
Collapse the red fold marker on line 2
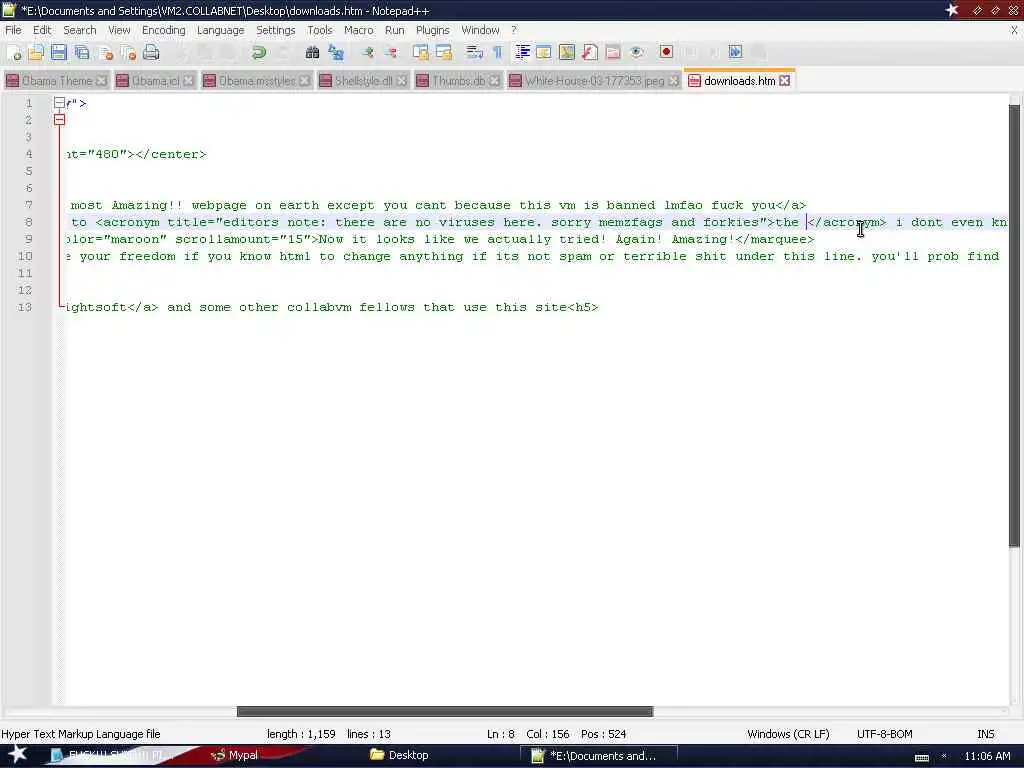click(x=59, y=120)
